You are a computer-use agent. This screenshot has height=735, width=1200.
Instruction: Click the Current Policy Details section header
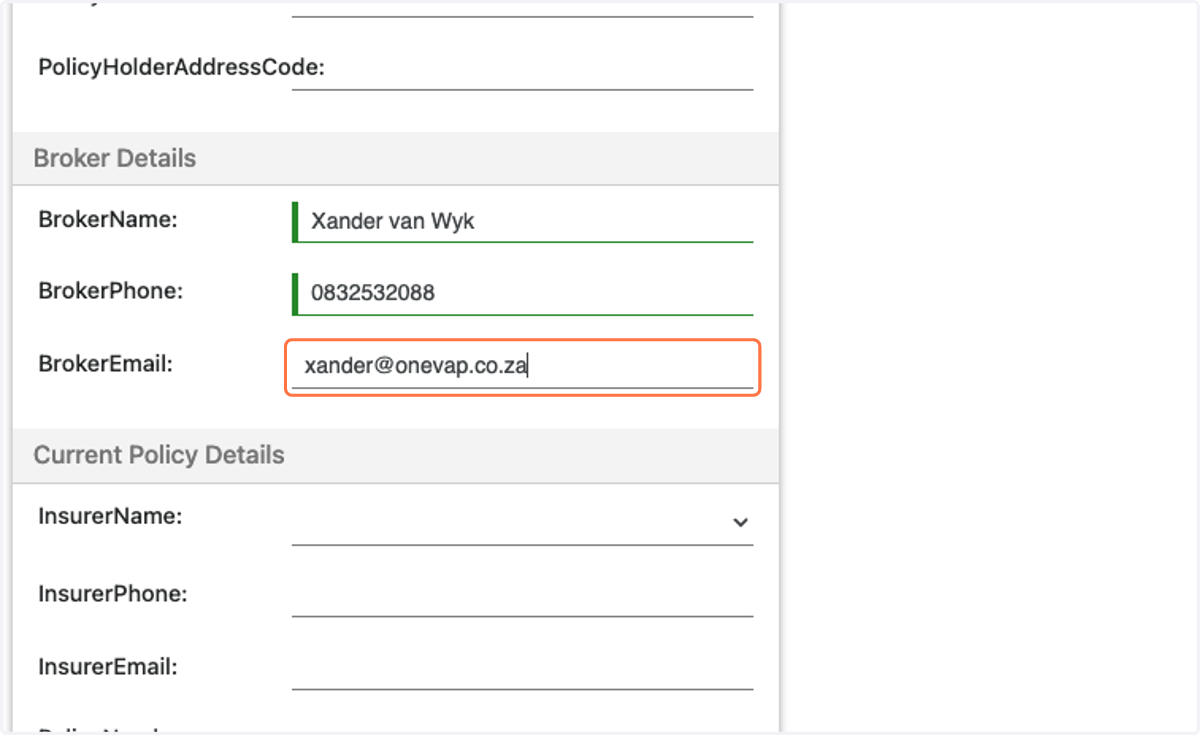click(395, 456)
